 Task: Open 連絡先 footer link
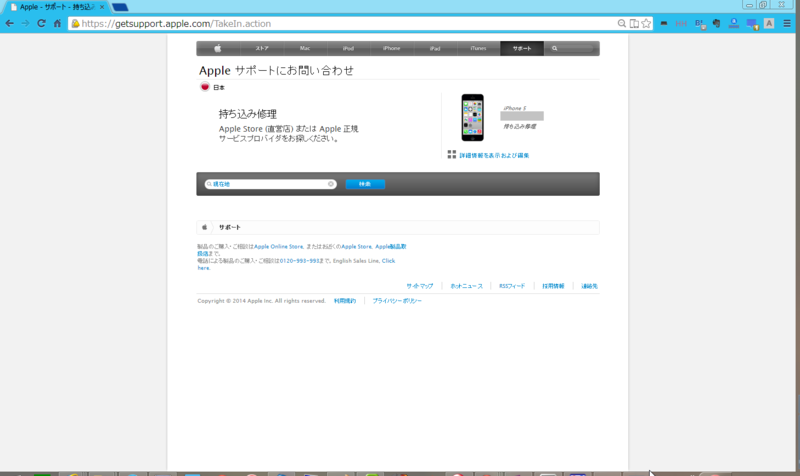(589, 286)
